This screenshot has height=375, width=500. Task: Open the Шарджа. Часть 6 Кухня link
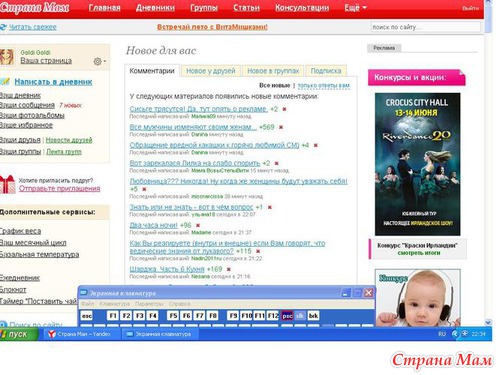coord(167,269)
